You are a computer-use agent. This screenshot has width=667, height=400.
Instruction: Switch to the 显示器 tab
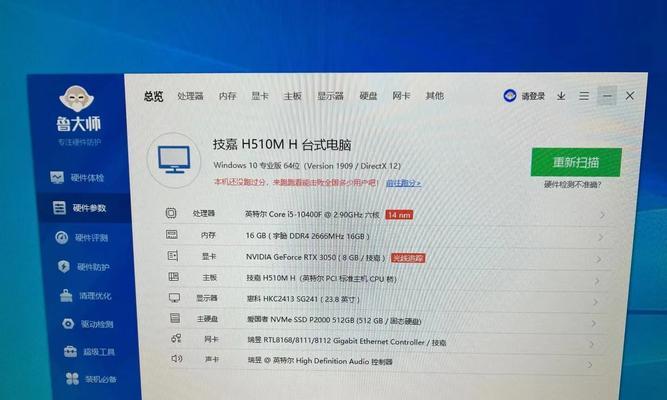[x=330, y=96]
